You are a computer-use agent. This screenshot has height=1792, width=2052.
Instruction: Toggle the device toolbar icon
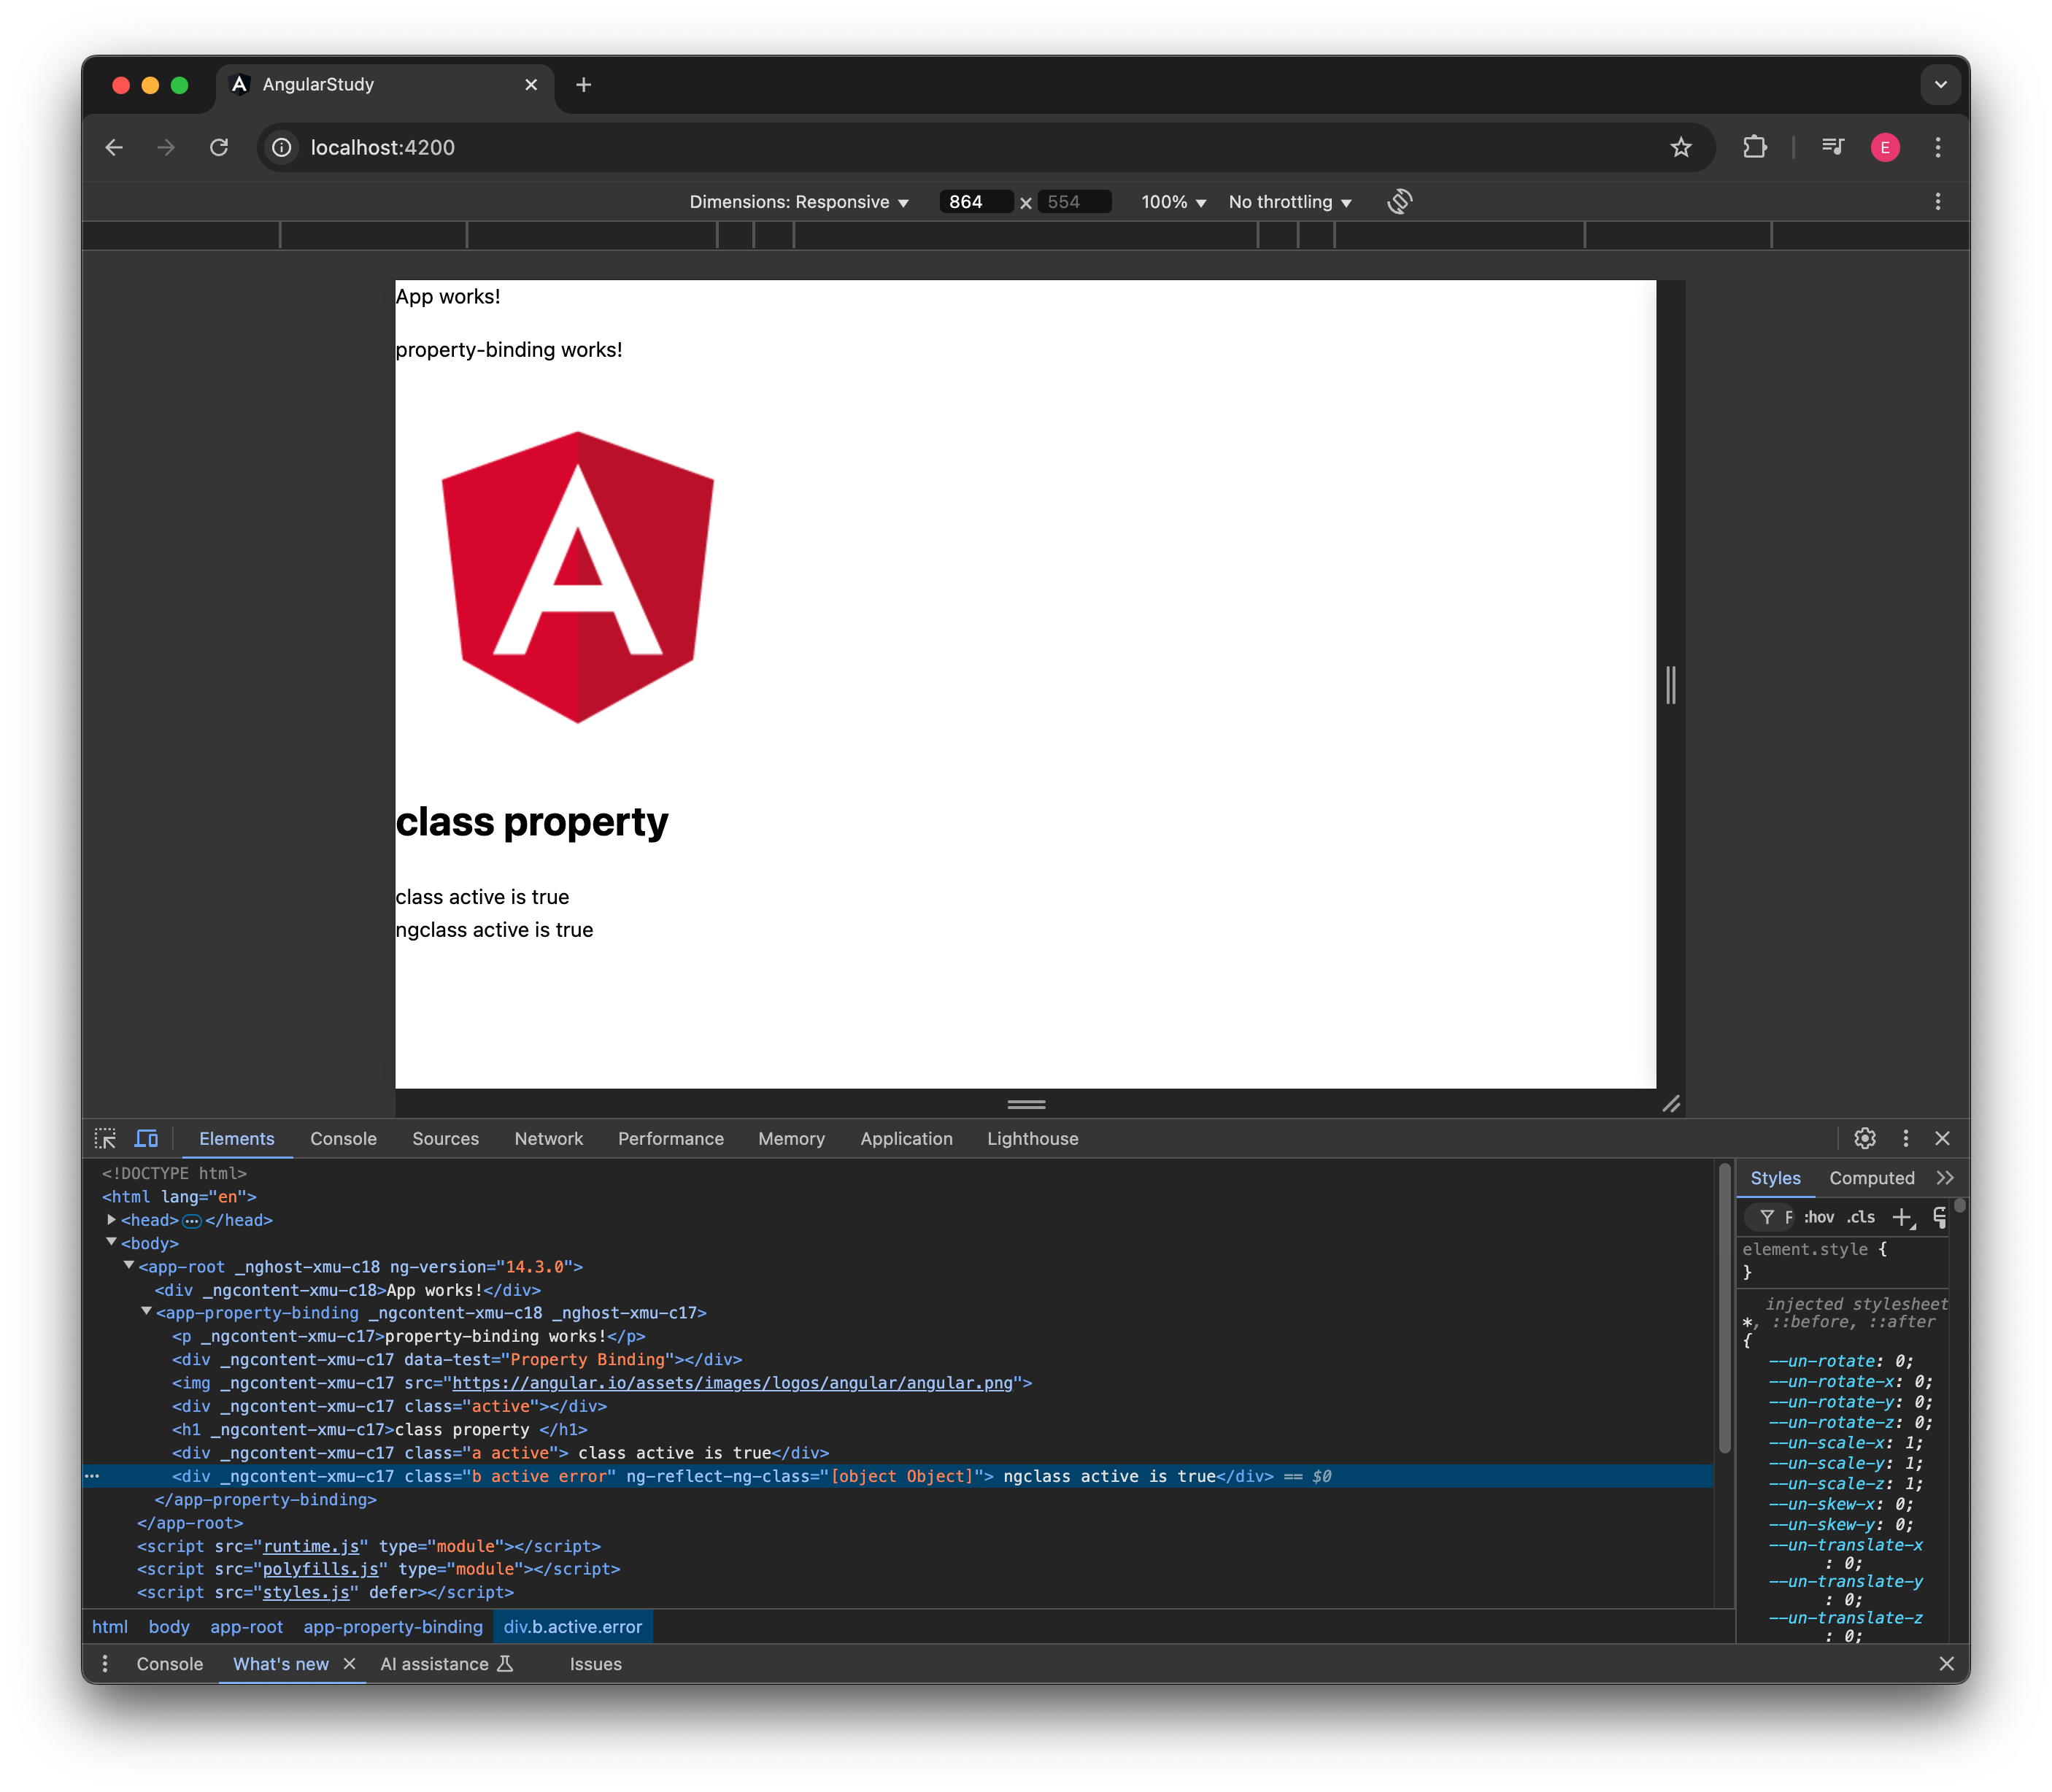(x=146, y=1138)
